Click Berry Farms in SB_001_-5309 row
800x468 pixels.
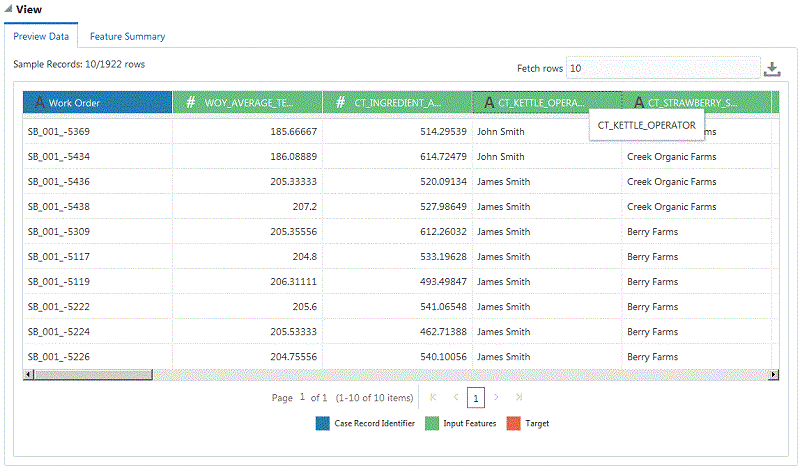click(653, 232)
